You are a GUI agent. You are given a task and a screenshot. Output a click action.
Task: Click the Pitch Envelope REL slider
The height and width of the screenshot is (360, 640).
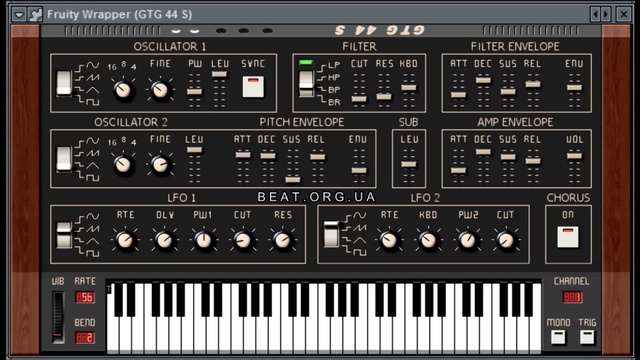click(x=317, y=157)
